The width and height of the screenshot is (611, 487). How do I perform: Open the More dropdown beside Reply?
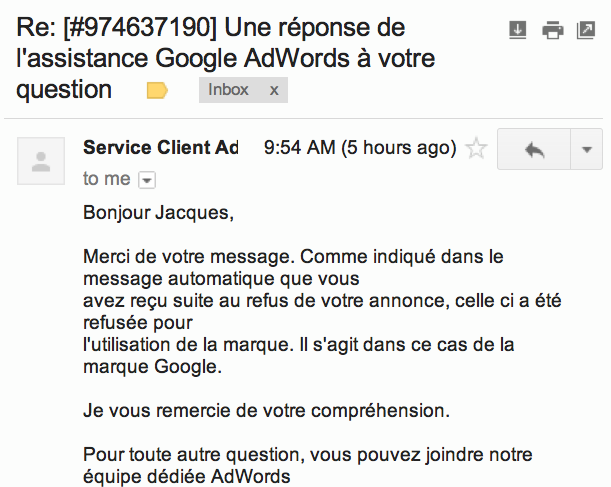point(586,149)
